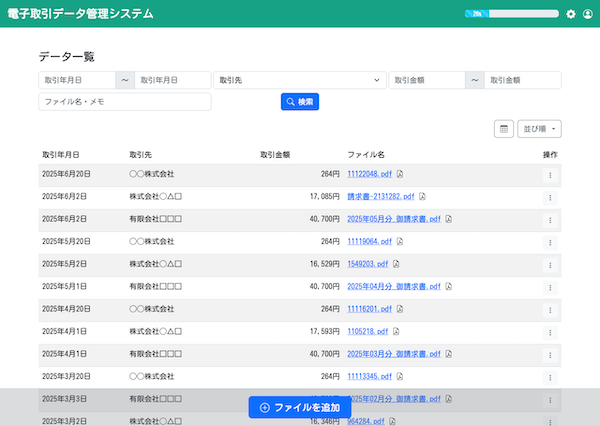Image resolution: width=600 pixels, height=426 pixels.
Task: Click the 取引年月日 column header
Action: 61,155
